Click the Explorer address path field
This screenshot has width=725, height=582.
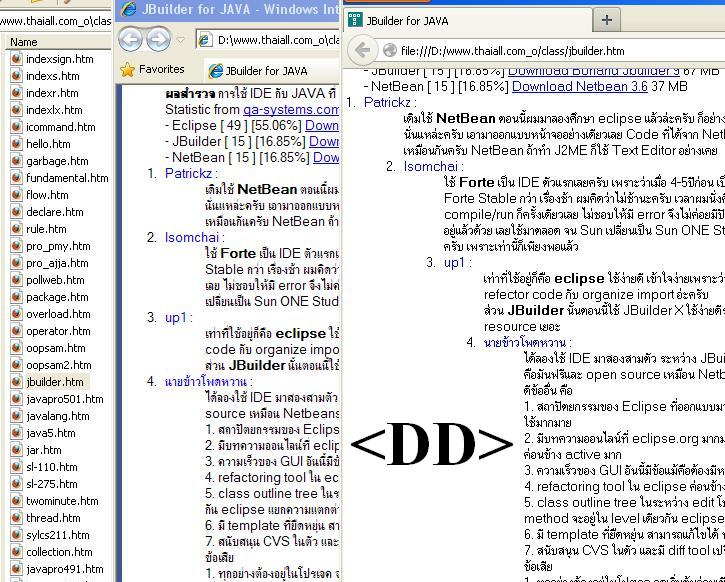[x=55, y=21]
